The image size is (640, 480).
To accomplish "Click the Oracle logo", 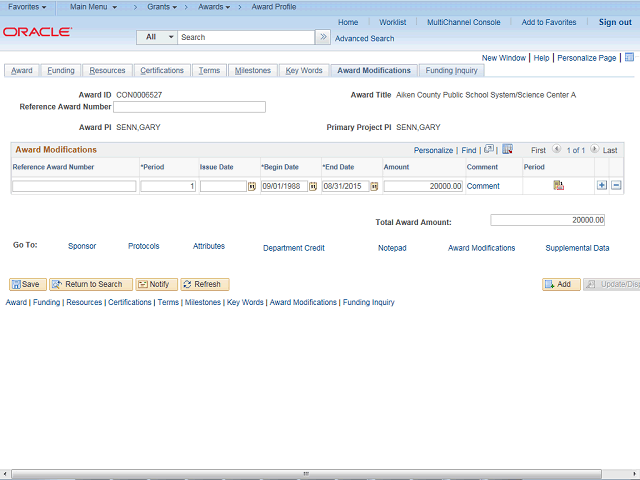I will click(x=38, y=32).
